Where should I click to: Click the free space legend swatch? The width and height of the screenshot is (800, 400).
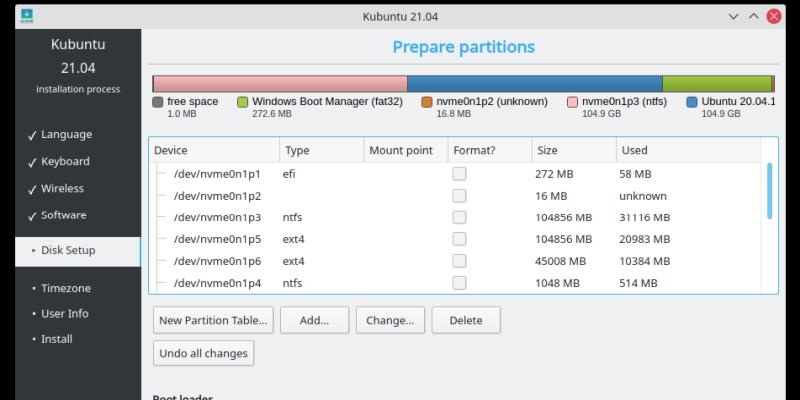click(x=157, y=102)
